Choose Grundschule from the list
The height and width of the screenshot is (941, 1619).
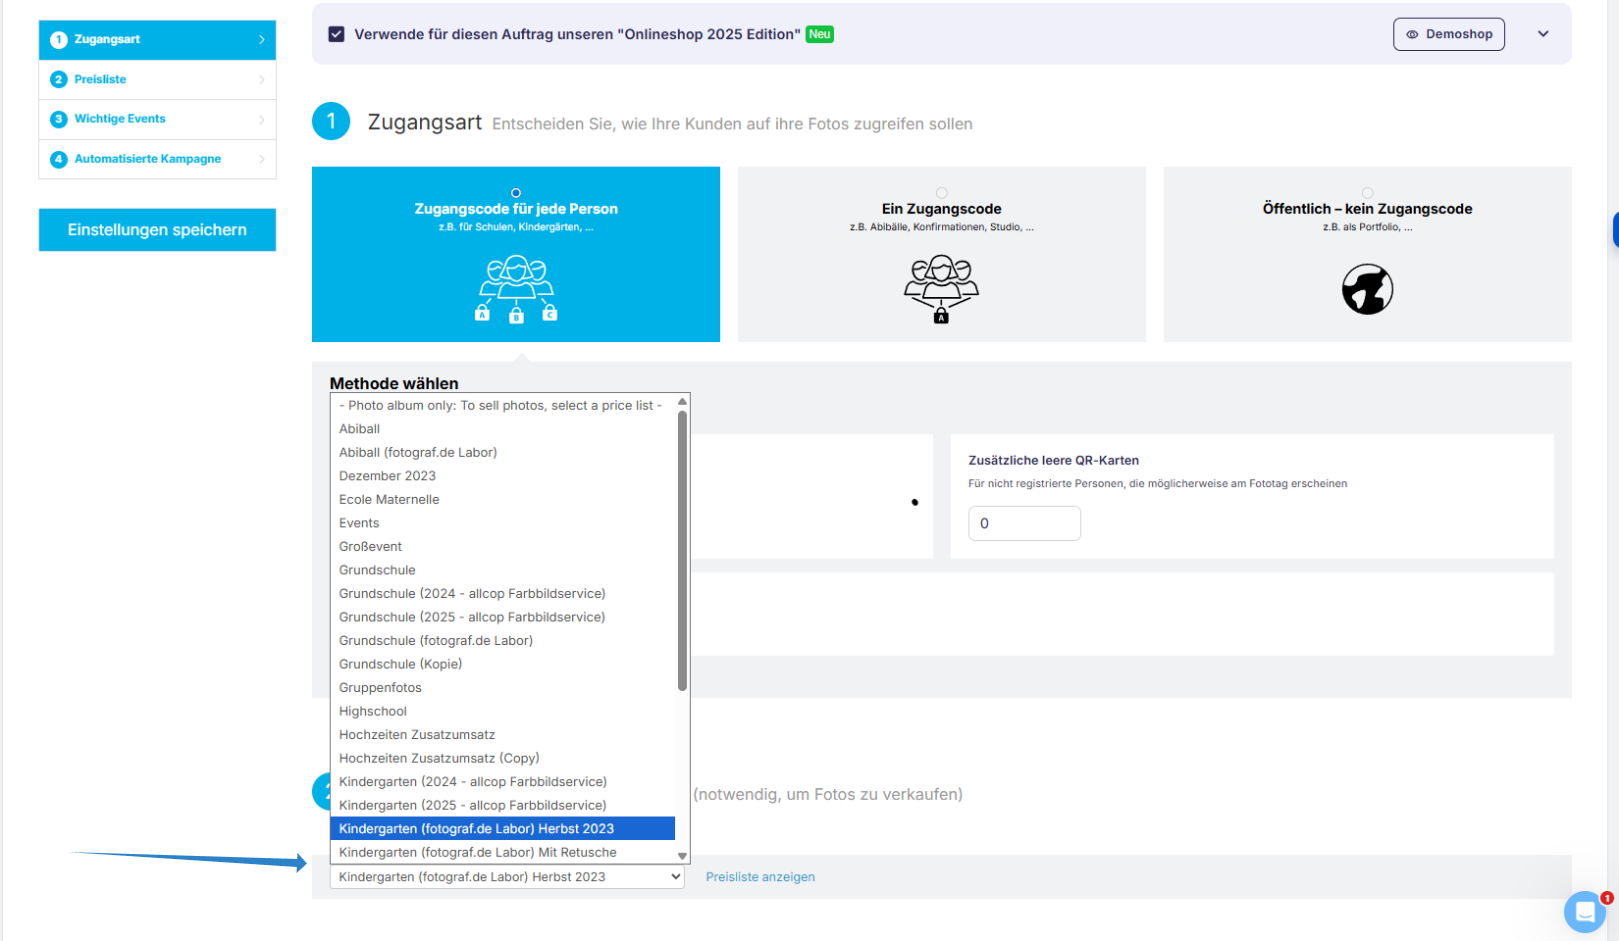503,570
